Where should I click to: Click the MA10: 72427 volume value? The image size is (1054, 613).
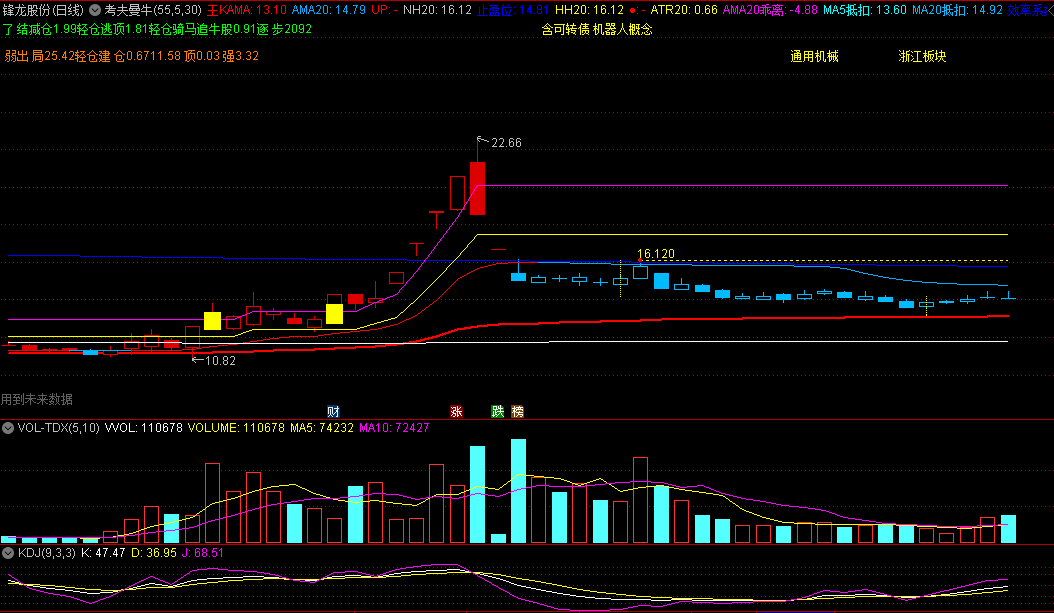pos(395,428)
